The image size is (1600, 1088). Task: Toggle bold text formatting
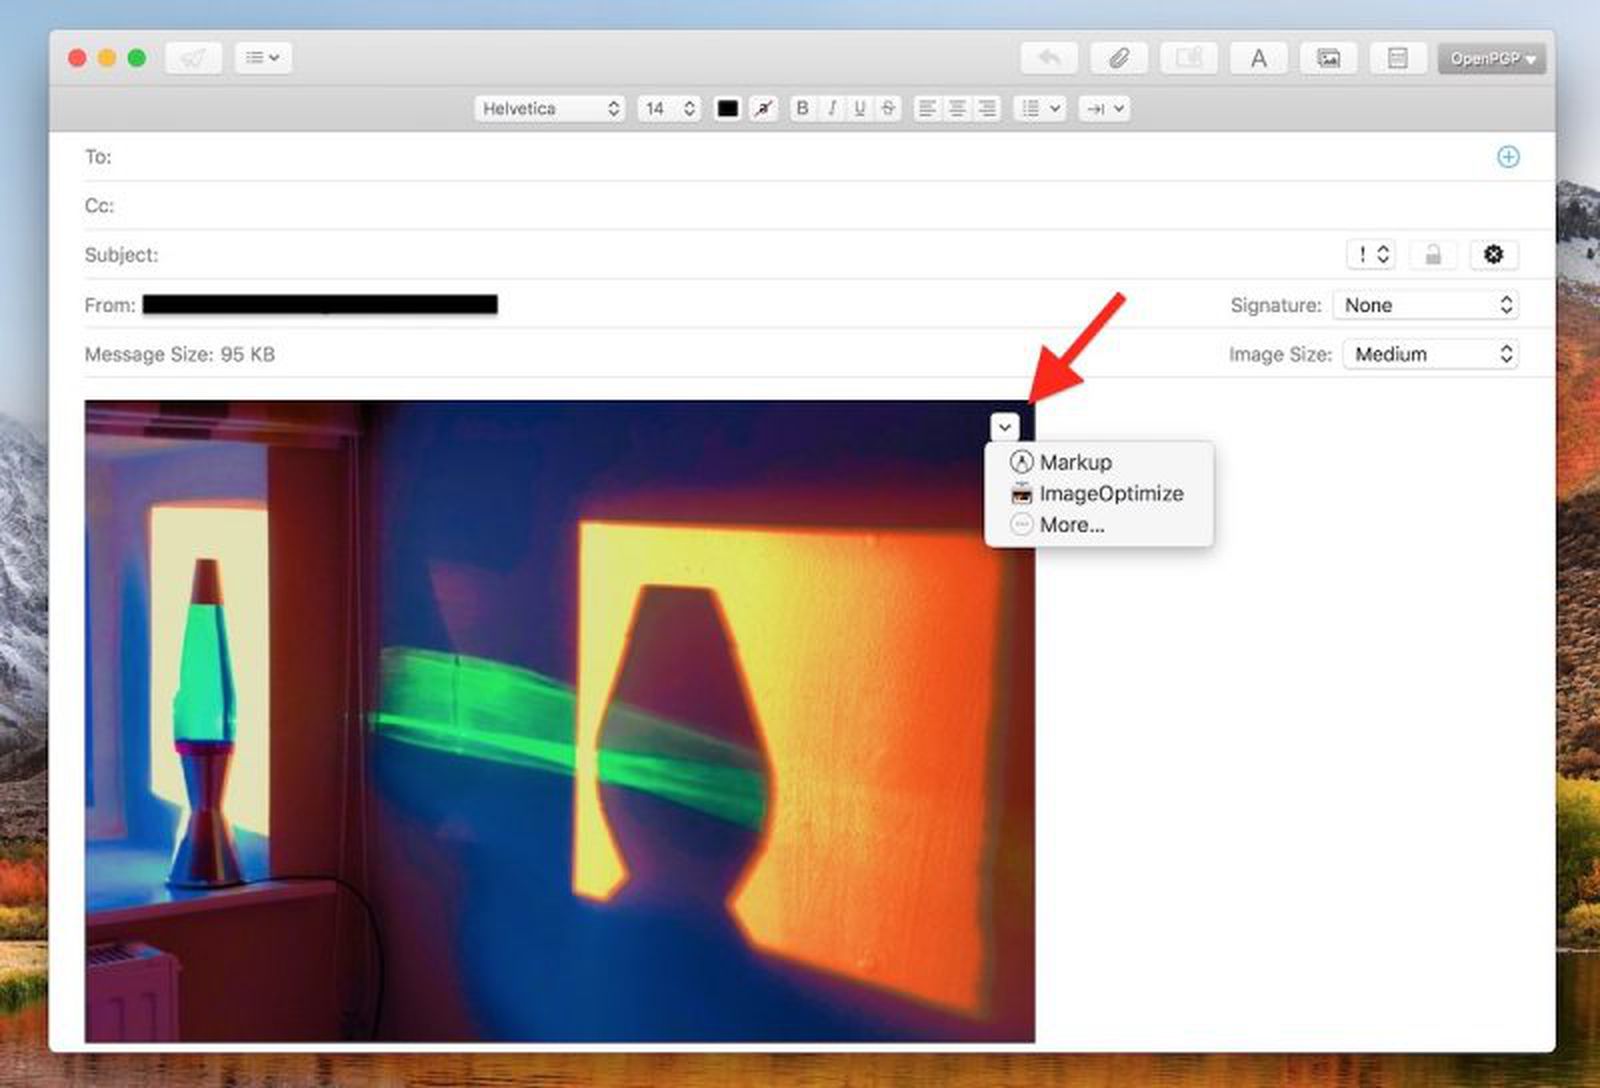click(802, 108)
